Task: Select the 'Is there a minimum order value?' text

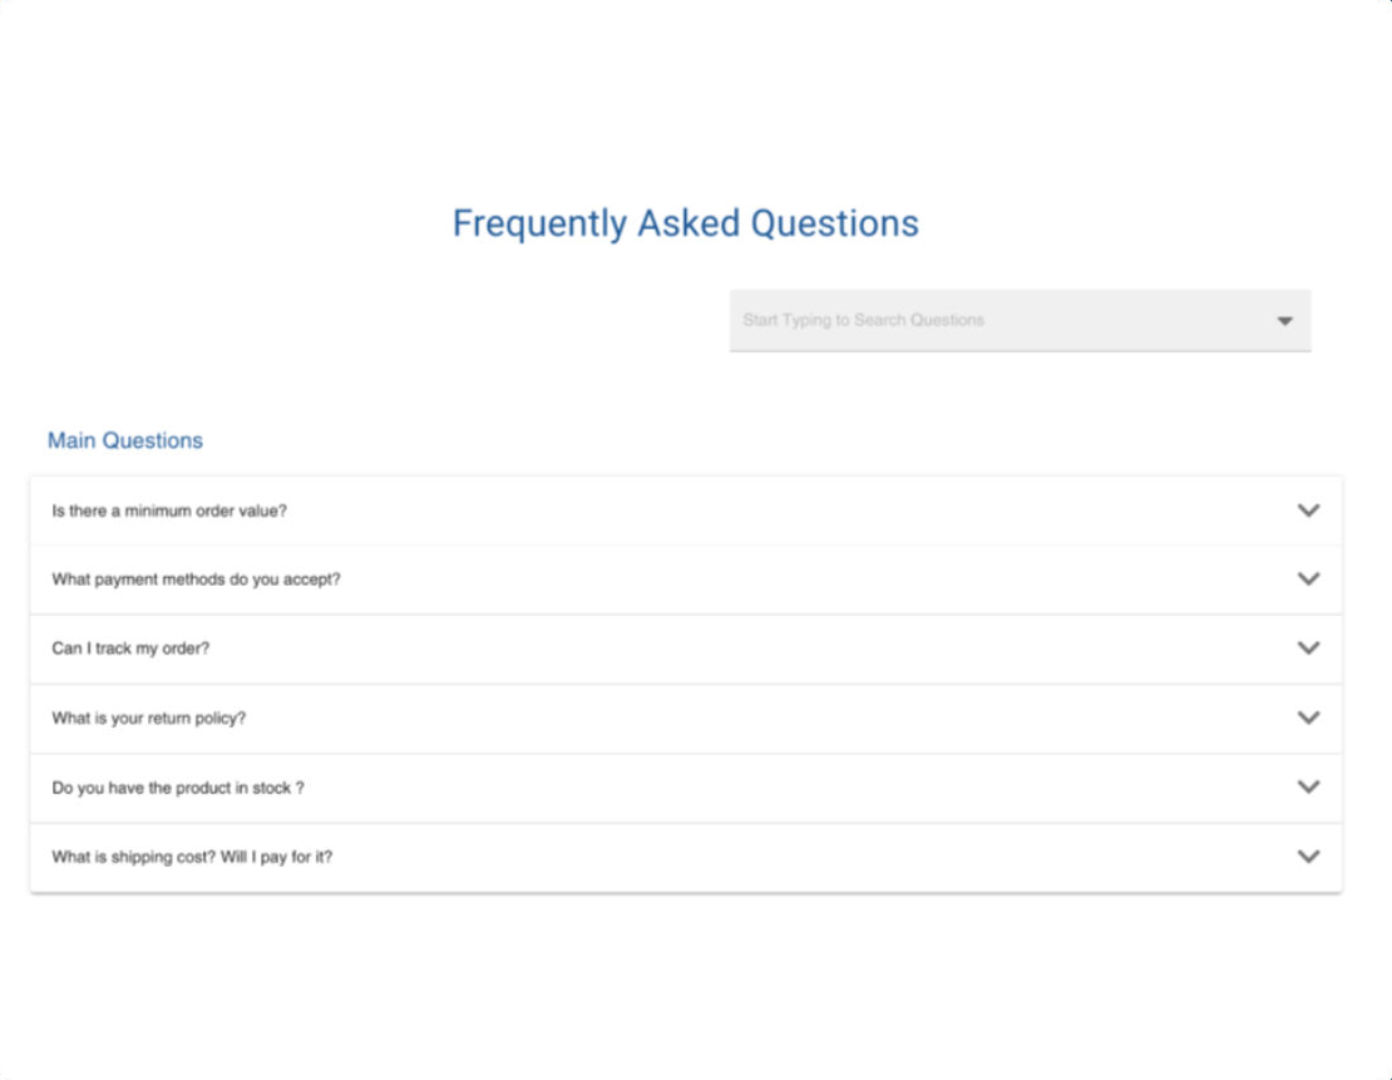Action: (x=170, y=510)
